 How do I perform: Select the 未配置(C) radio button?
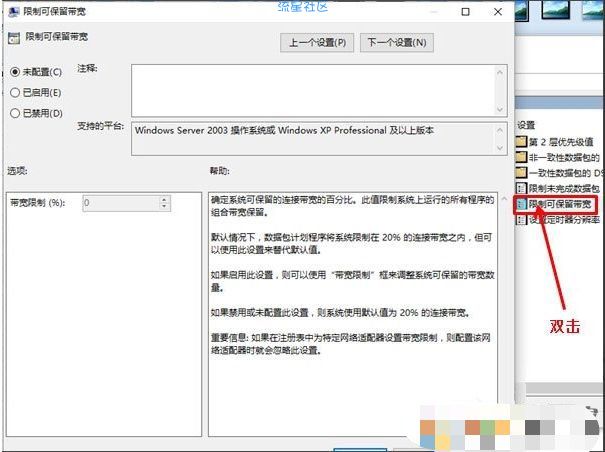[15, 72]
